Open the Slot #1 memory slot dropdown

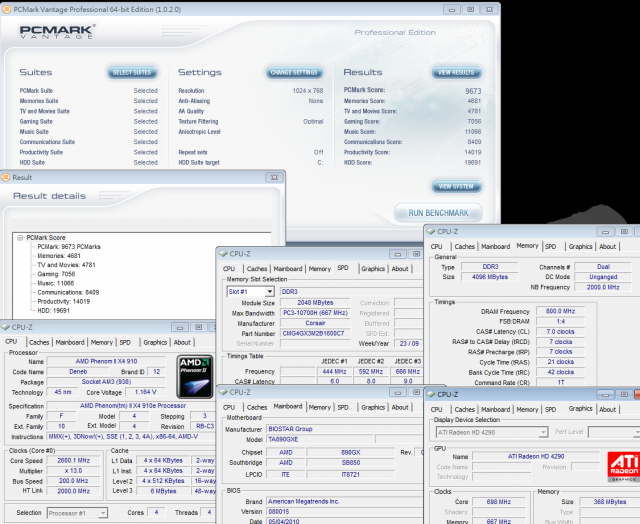(269, 291)
